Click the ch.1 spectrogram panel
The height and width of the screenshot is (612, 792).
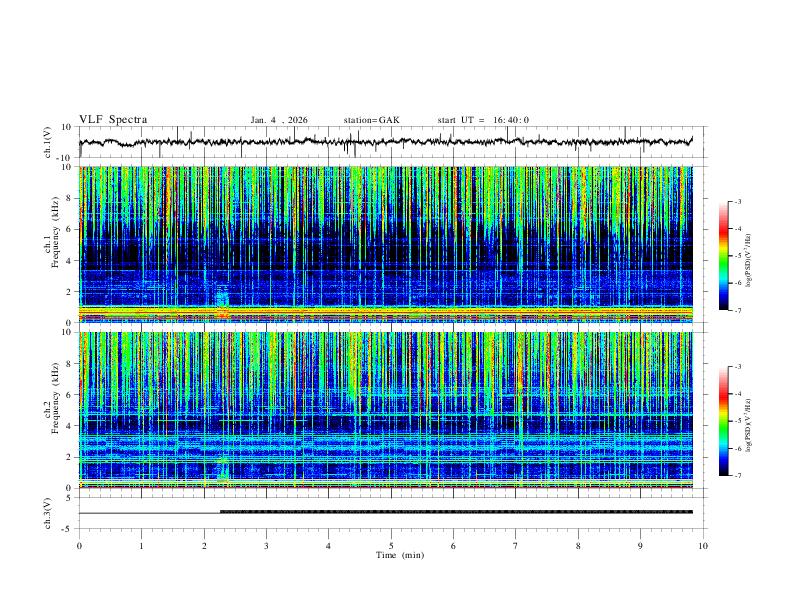click(386, 244)
